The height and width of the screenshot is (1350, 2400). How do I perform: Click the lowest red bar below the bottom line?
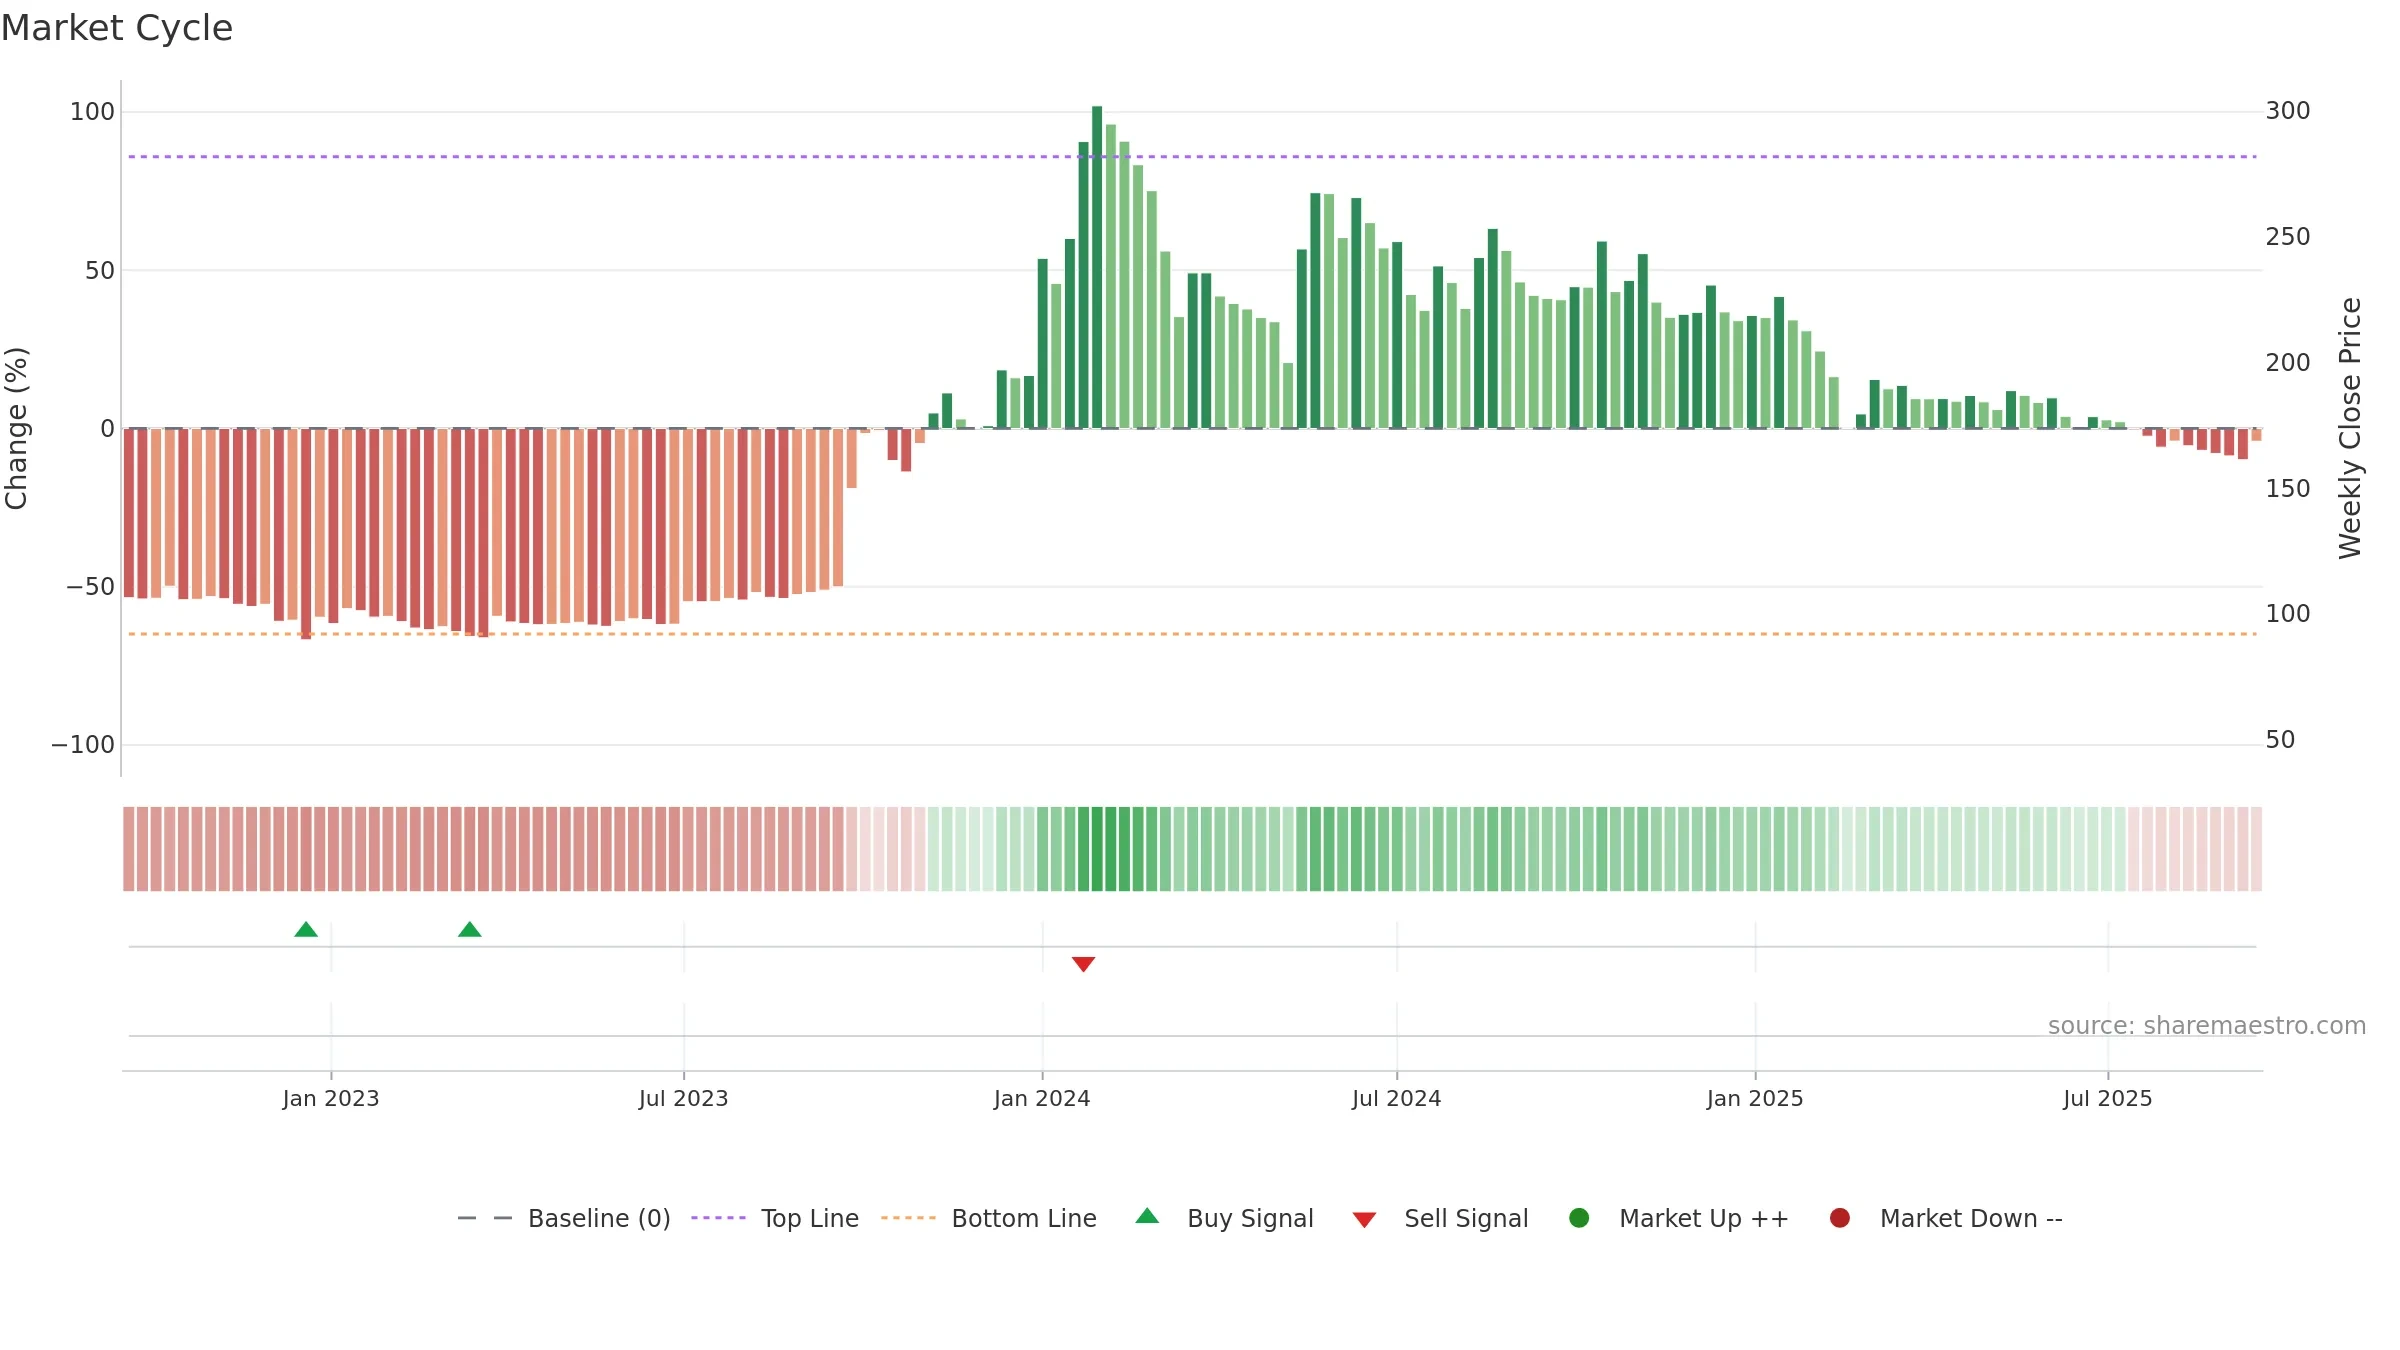(x=306, y=534)
